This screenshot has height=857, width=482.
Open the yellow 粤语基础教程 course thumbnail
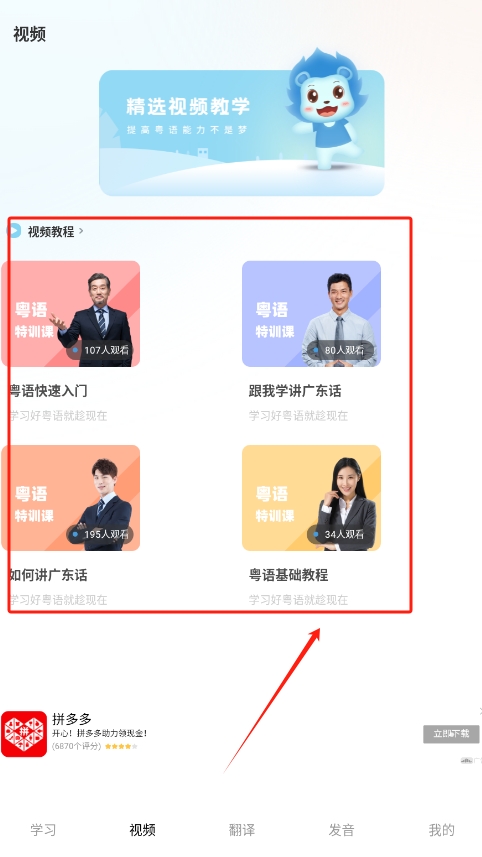point(311,498)
